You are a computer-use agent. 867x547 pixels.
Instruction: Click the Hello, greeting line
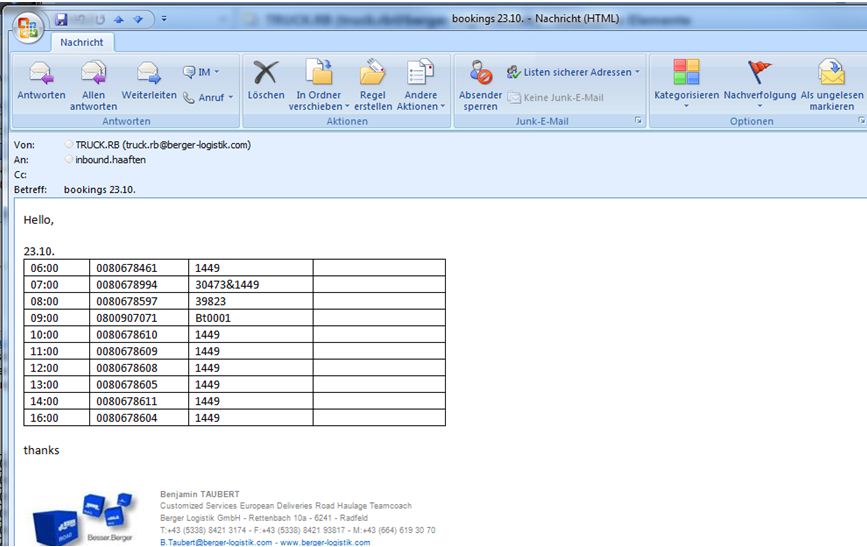point(38,220)
